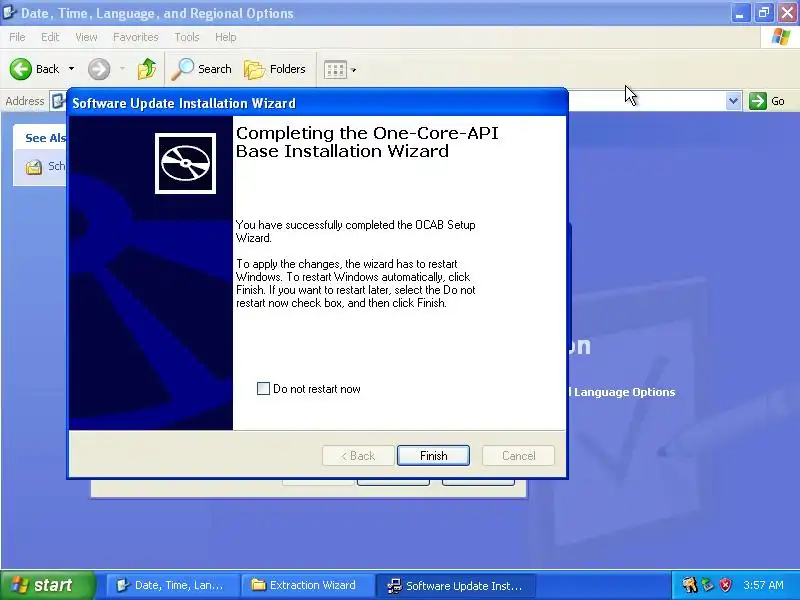
Task: Click the title bar window icon of Explorer
Action: tap(9, 12)
